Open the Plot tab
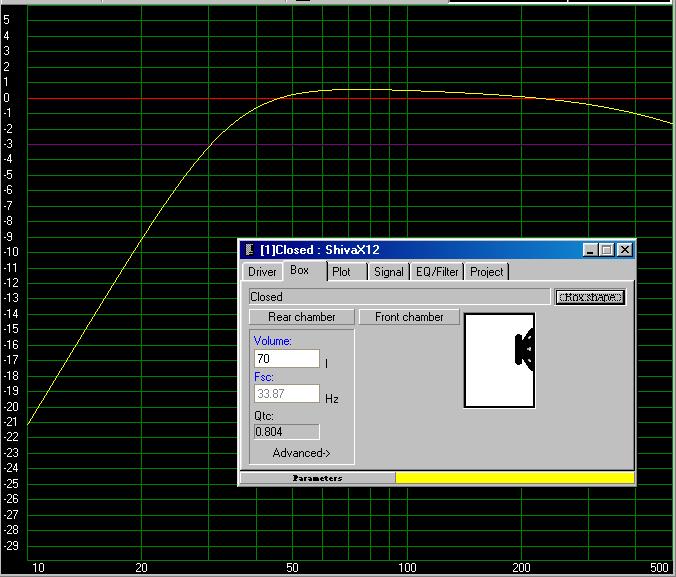676x577 pixels. pos(347,272)
